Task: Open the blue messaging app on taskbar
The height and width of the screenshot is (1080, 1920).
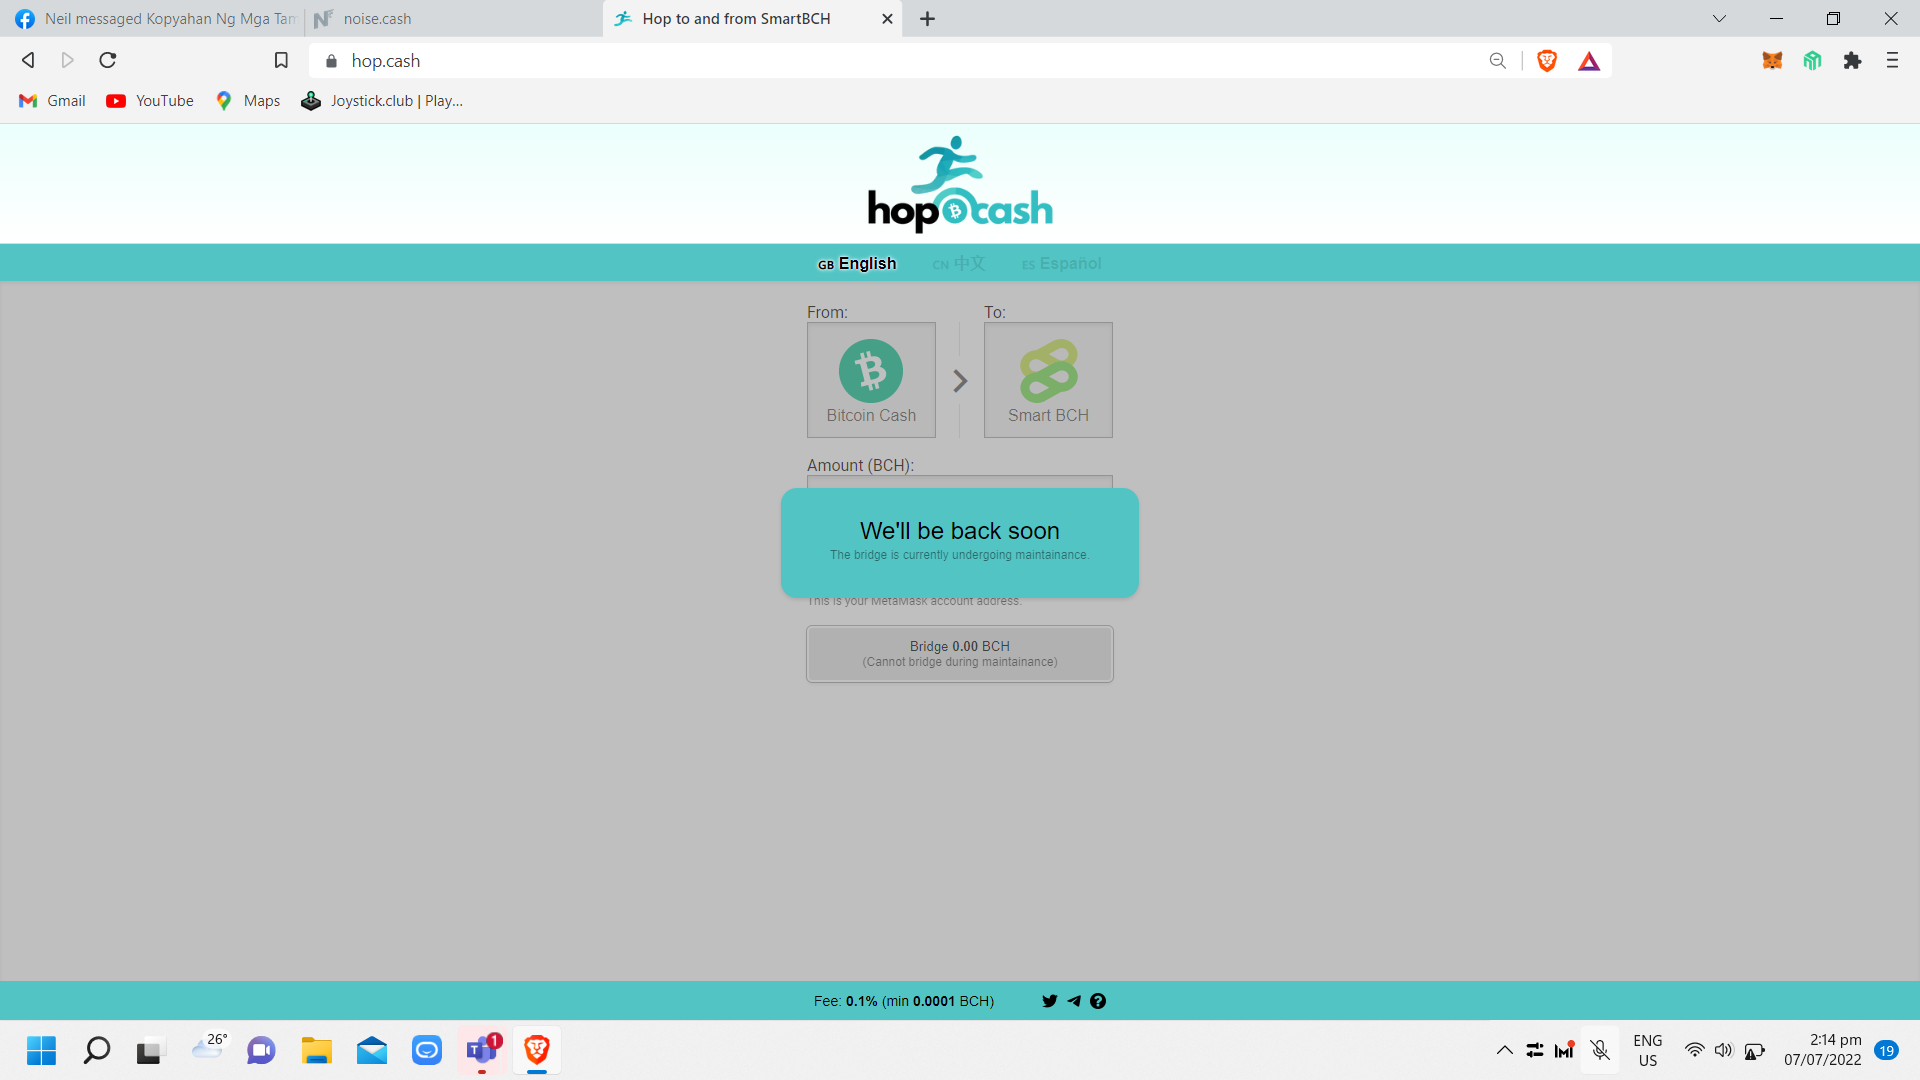Action: click(427, 1051)
